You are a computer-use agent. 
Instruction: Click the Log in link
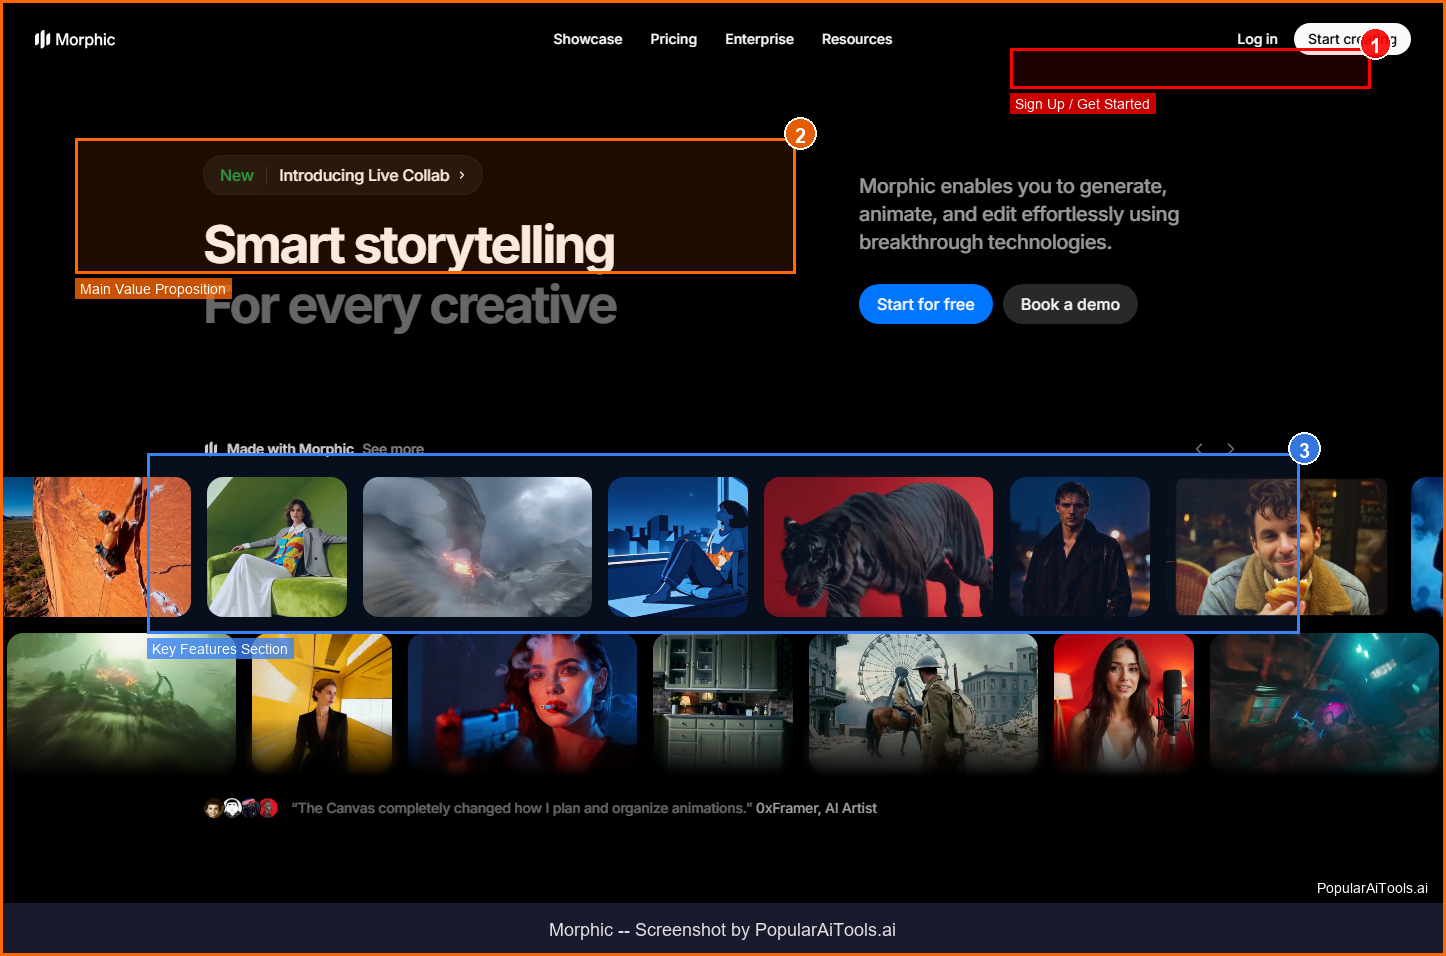pyautogui.click(x=1257, y=39)
